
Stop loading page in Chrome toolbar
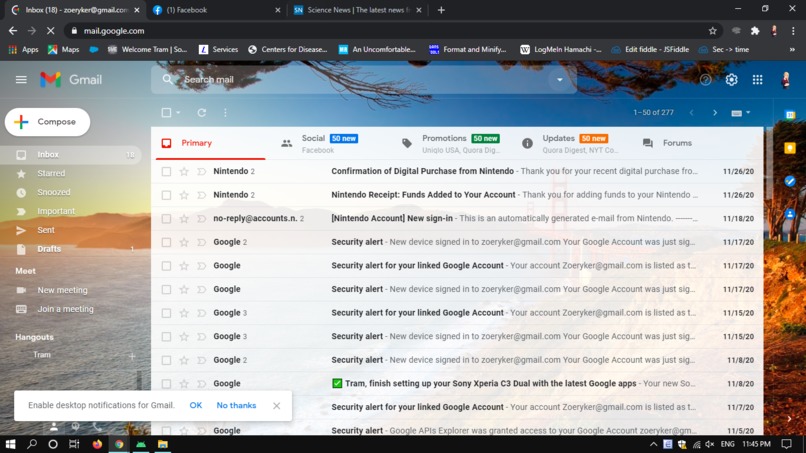50,31
